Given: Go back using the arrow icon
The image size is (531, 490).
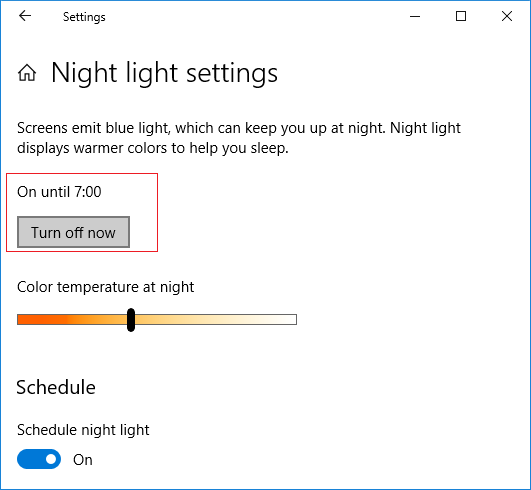Looking at the screenshot, I should (x=25, y=16).
